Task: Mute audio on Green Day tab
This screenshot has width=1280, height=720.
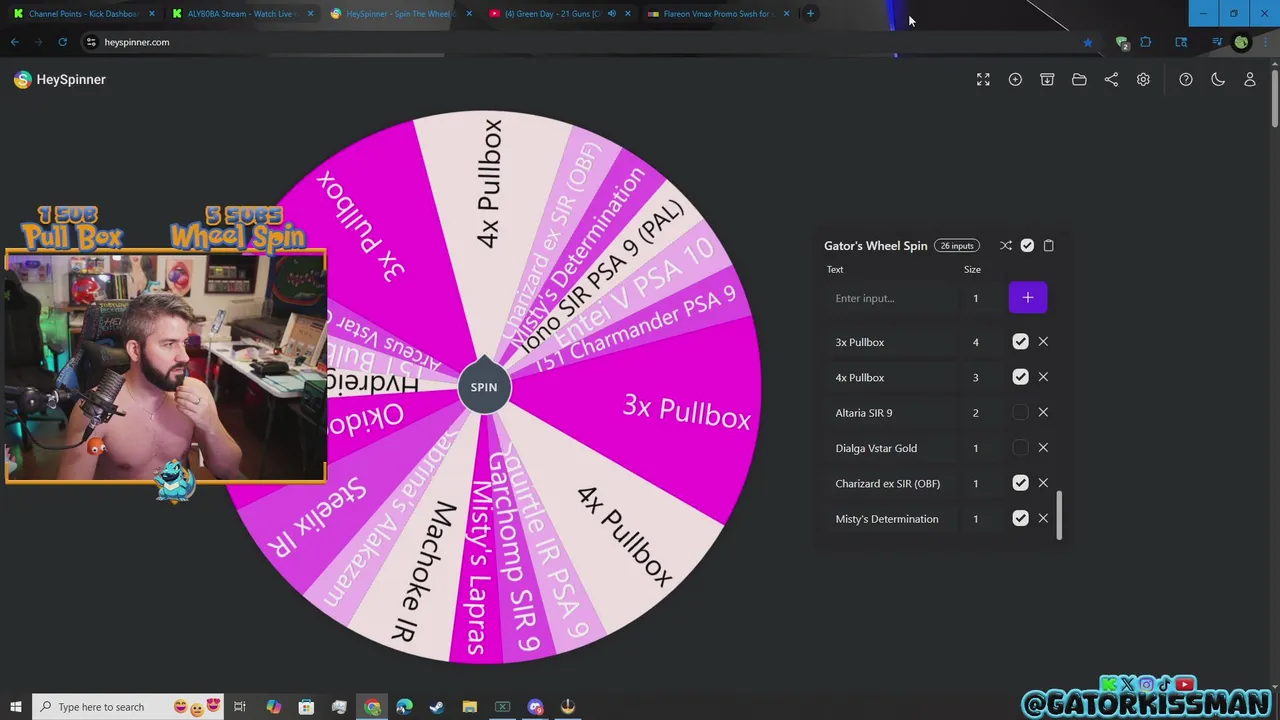Action: [x=611, y=14]
